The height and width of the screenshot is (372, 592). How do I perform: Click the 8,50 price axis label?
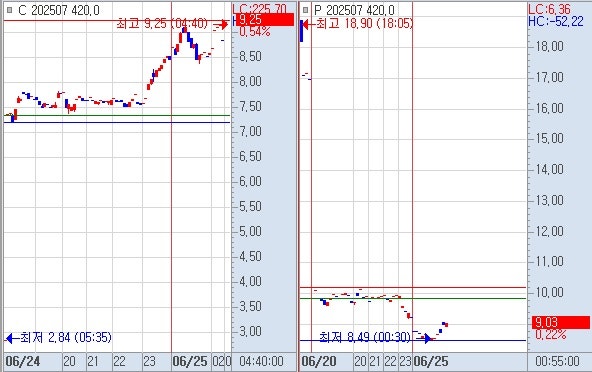[250, 57]
